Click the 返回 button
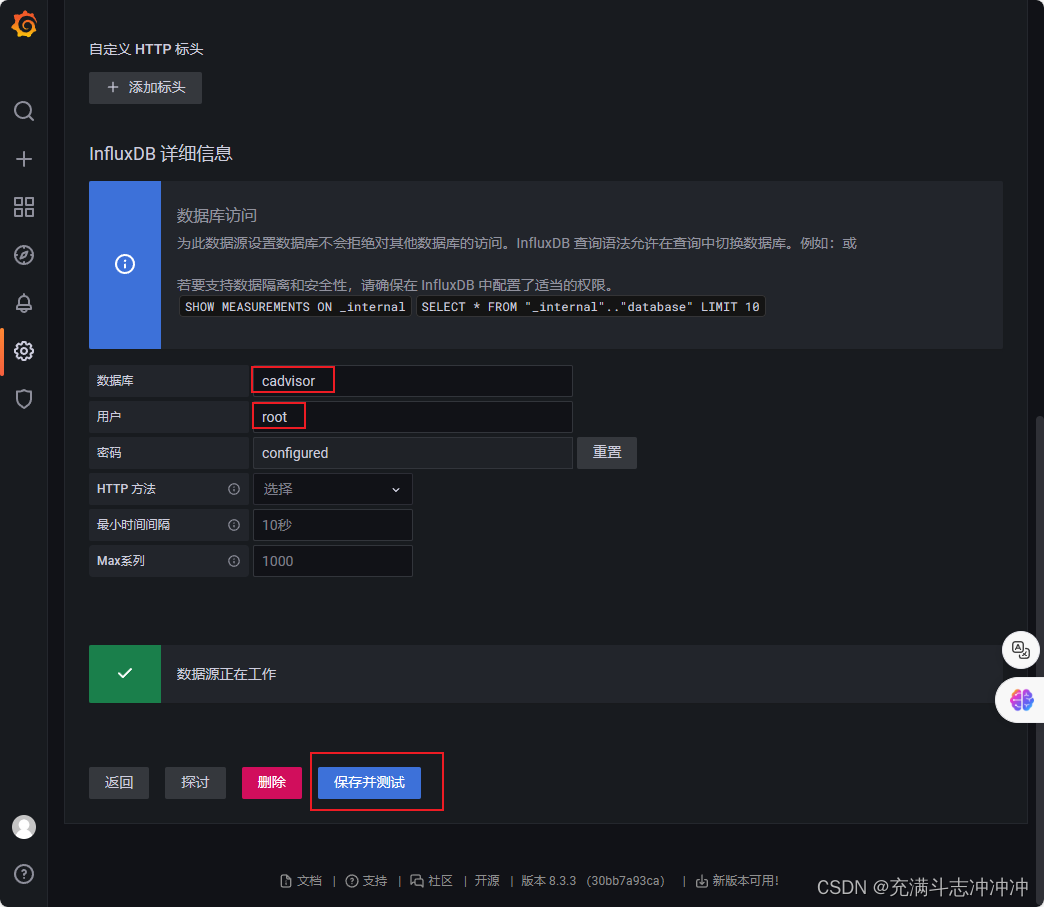The height and width of the screenshot is (907, 1044). [x=118, y=783]
